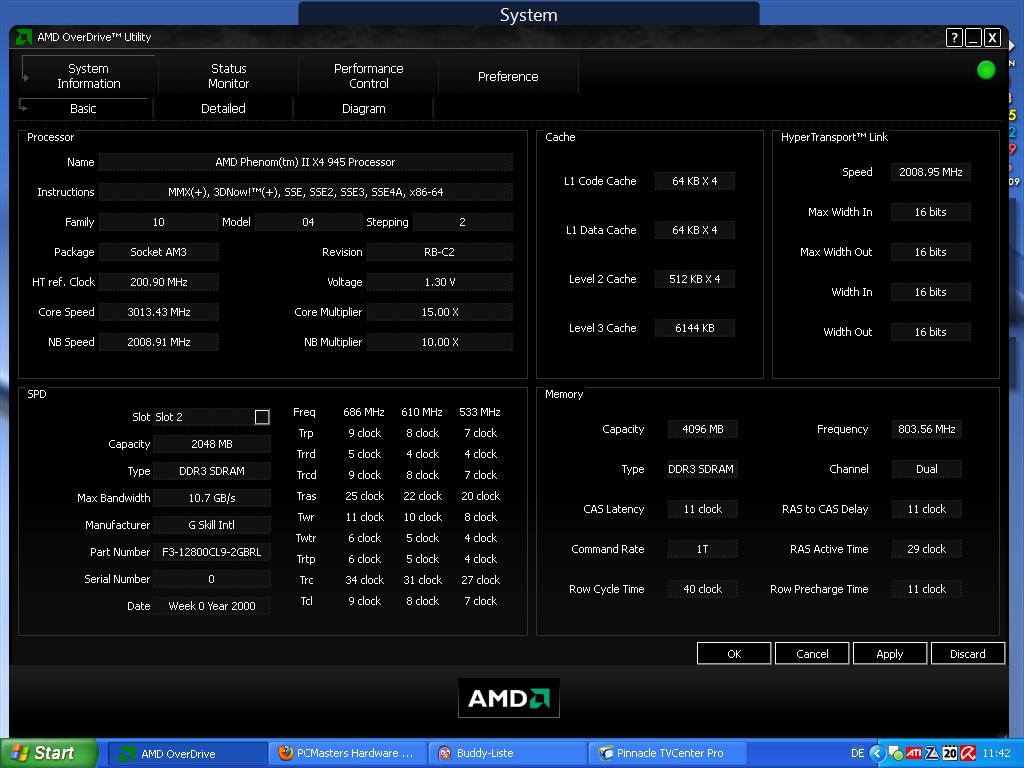
Task: Open the Windows Start menu
Action: click(48, 753)
